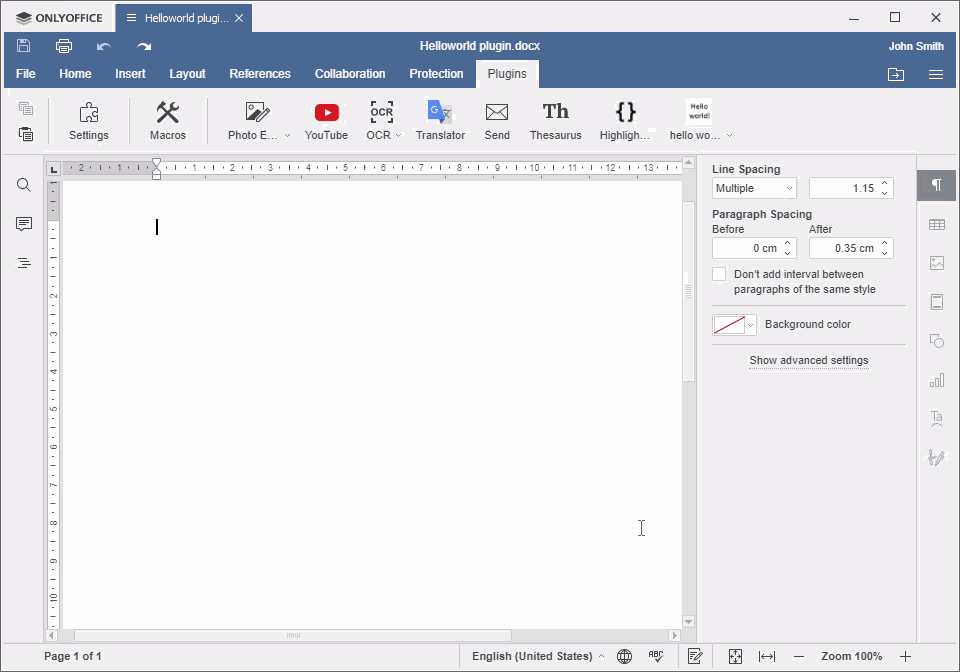Click Page 1 of 1 indicator

tap(73, 656)
